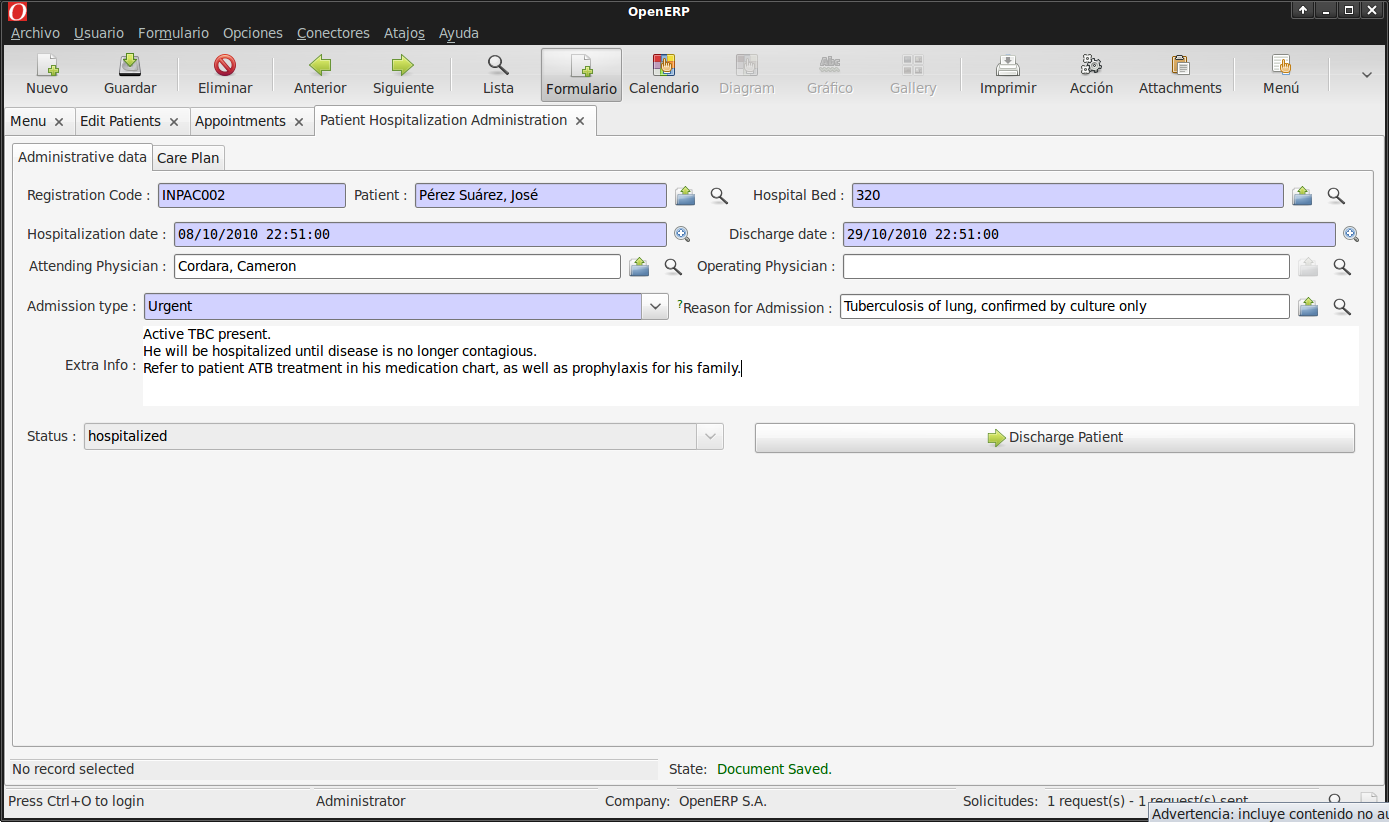1389x822 pixels.
Task: Switch to the Care Plan tab
Action: [188, 158]
